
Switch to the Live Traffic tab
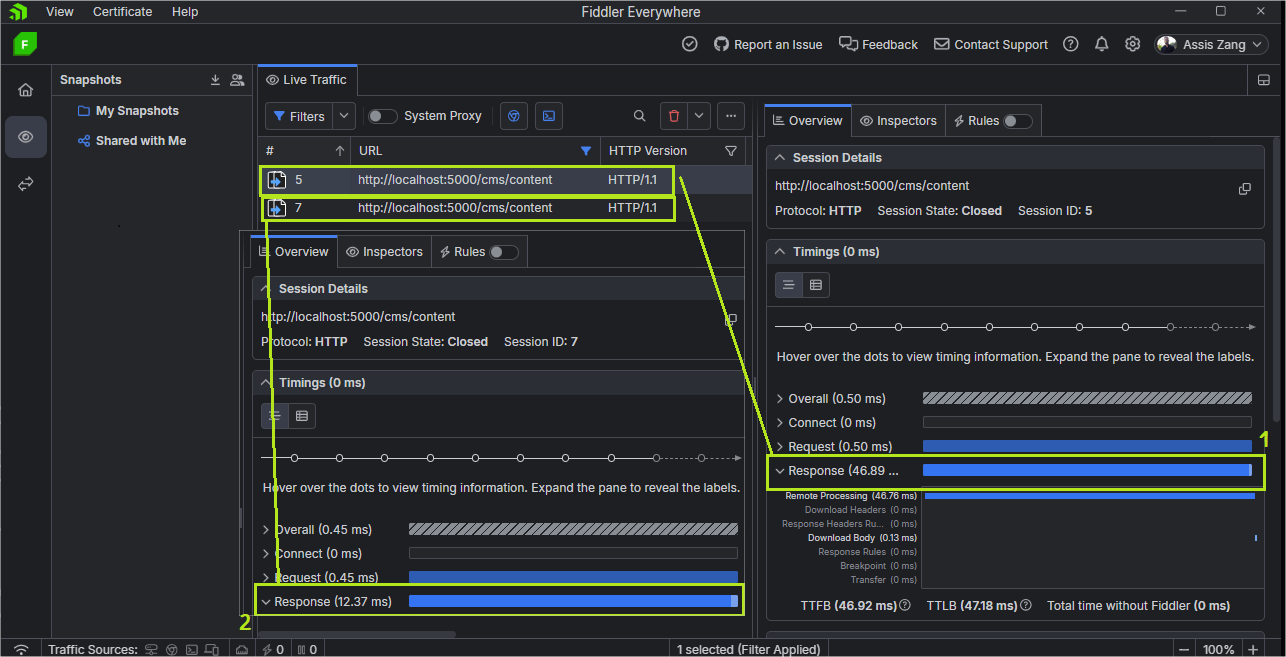coord(306,80)
